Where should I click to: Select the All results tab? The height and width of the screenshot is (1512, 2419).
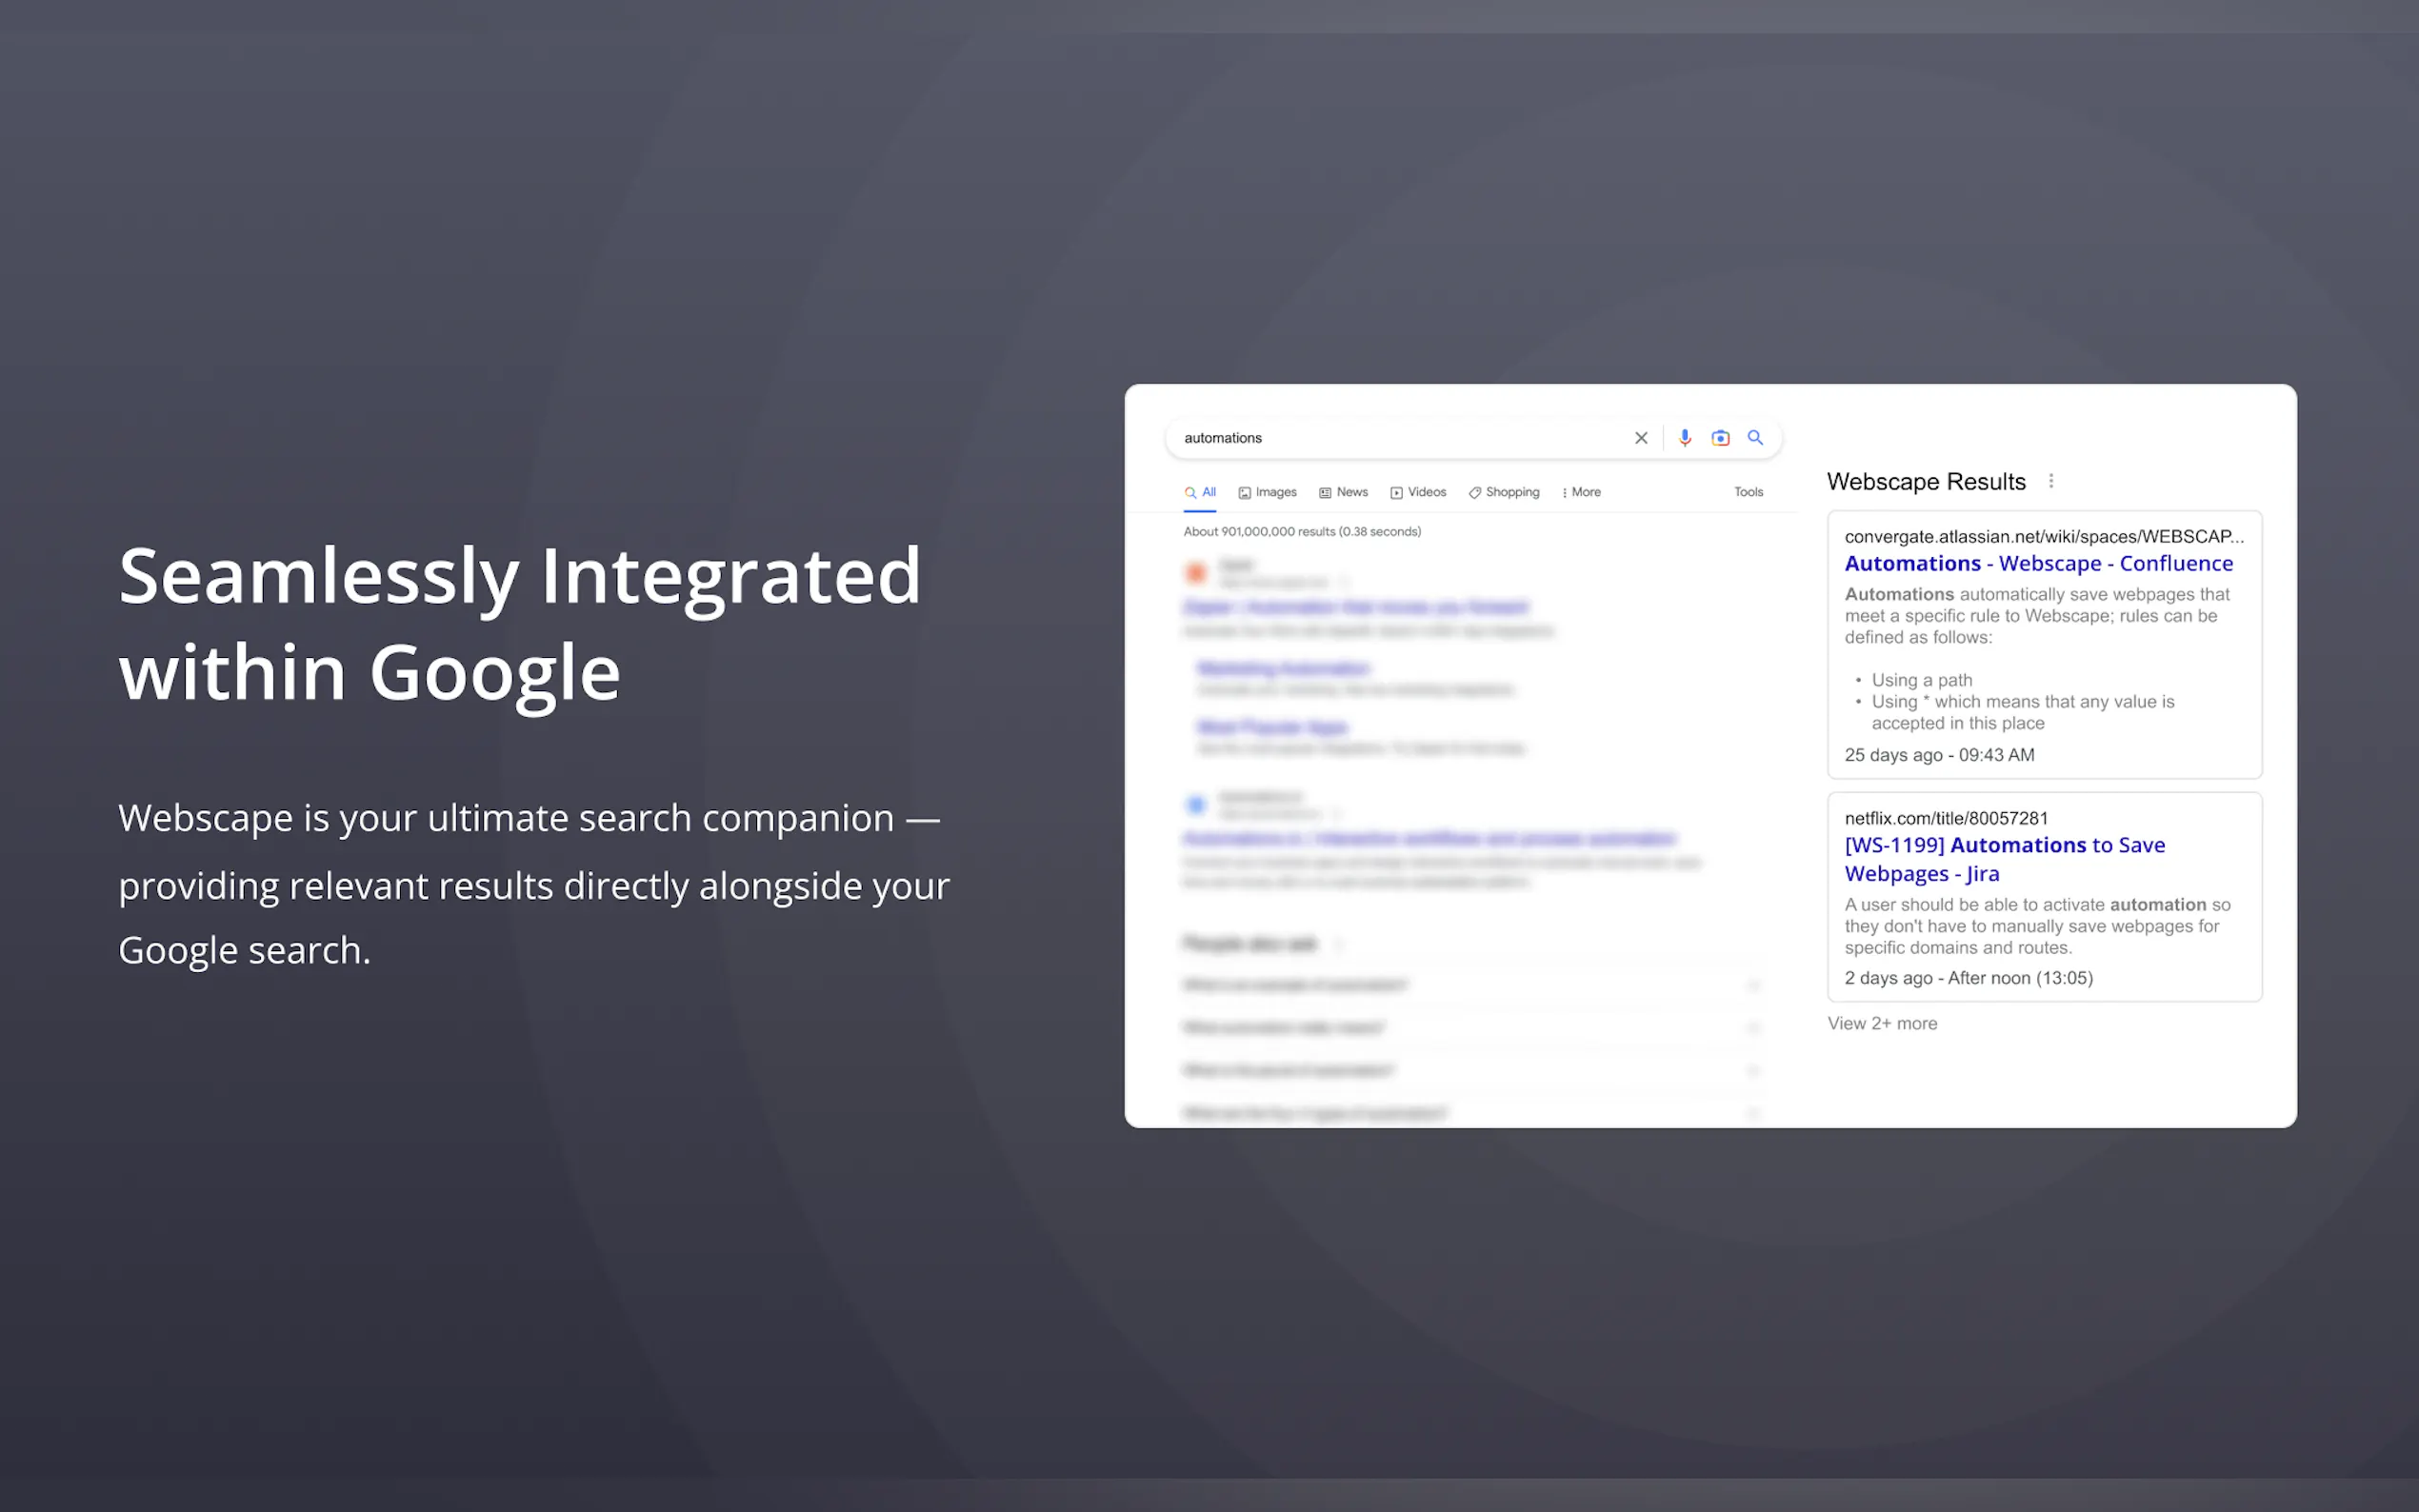(x=1200, y=492)
